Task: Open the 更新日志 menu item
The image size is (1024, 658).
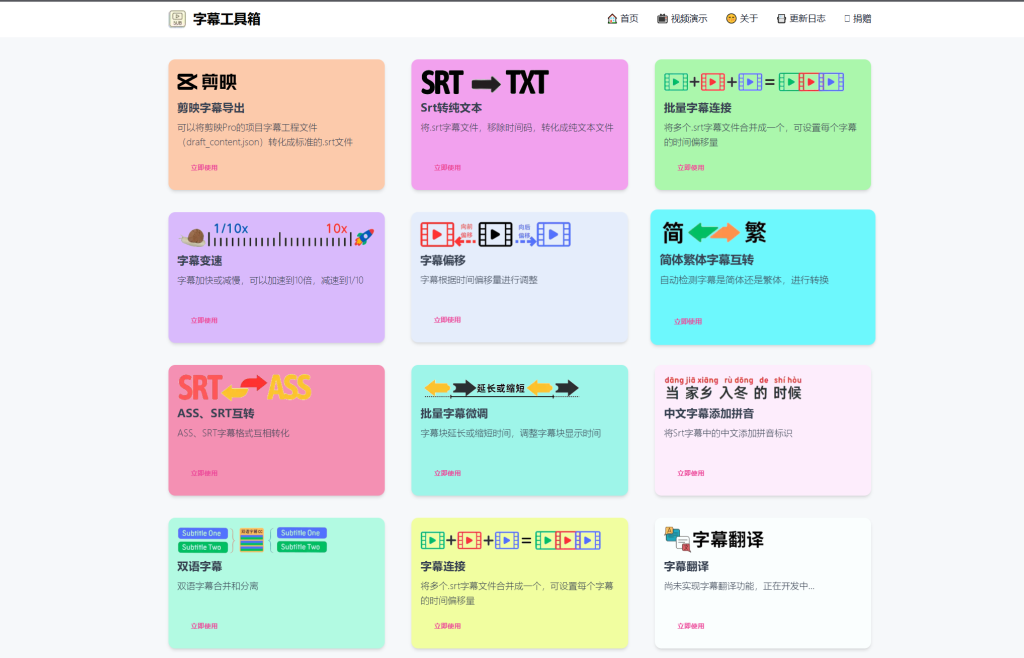Action: (x=802, y=18)
